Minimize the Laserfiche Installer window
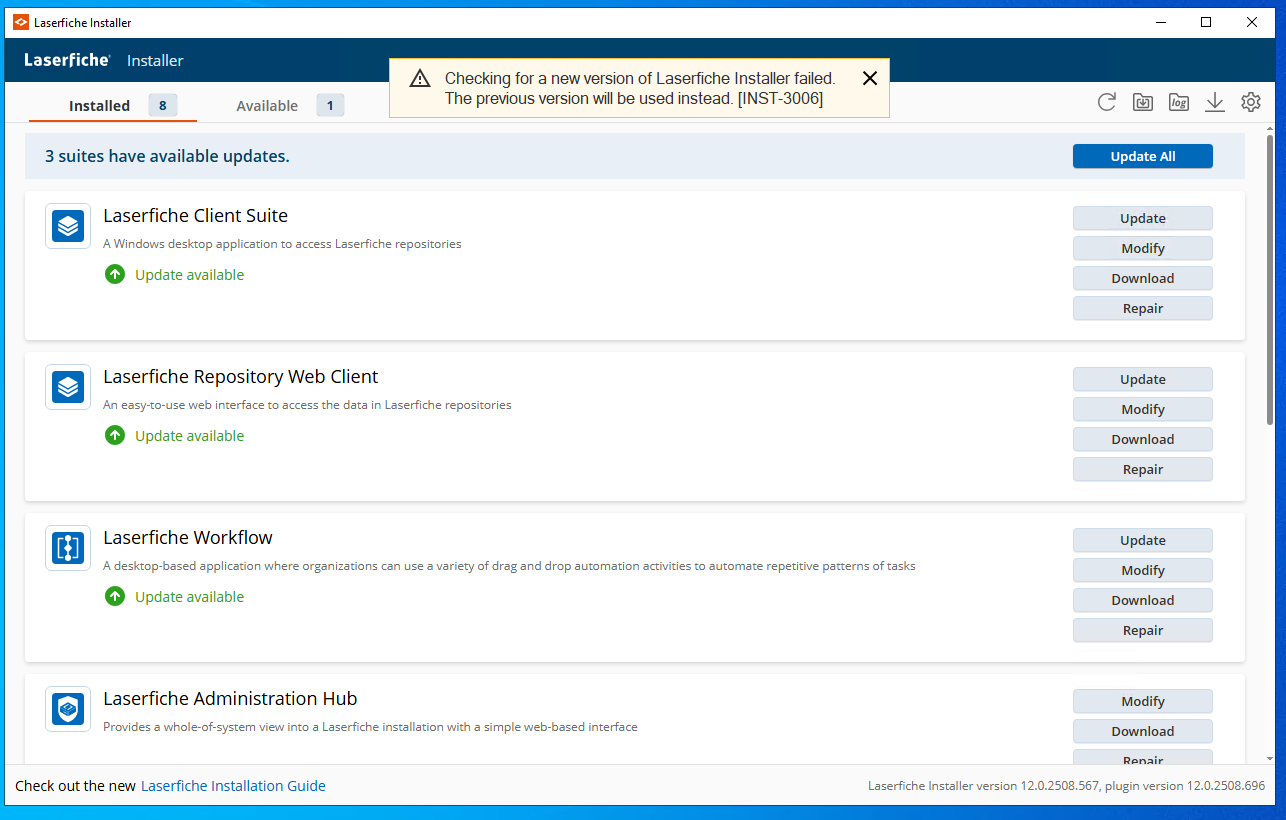The image size is (1286, 820). coord(1161,22)
